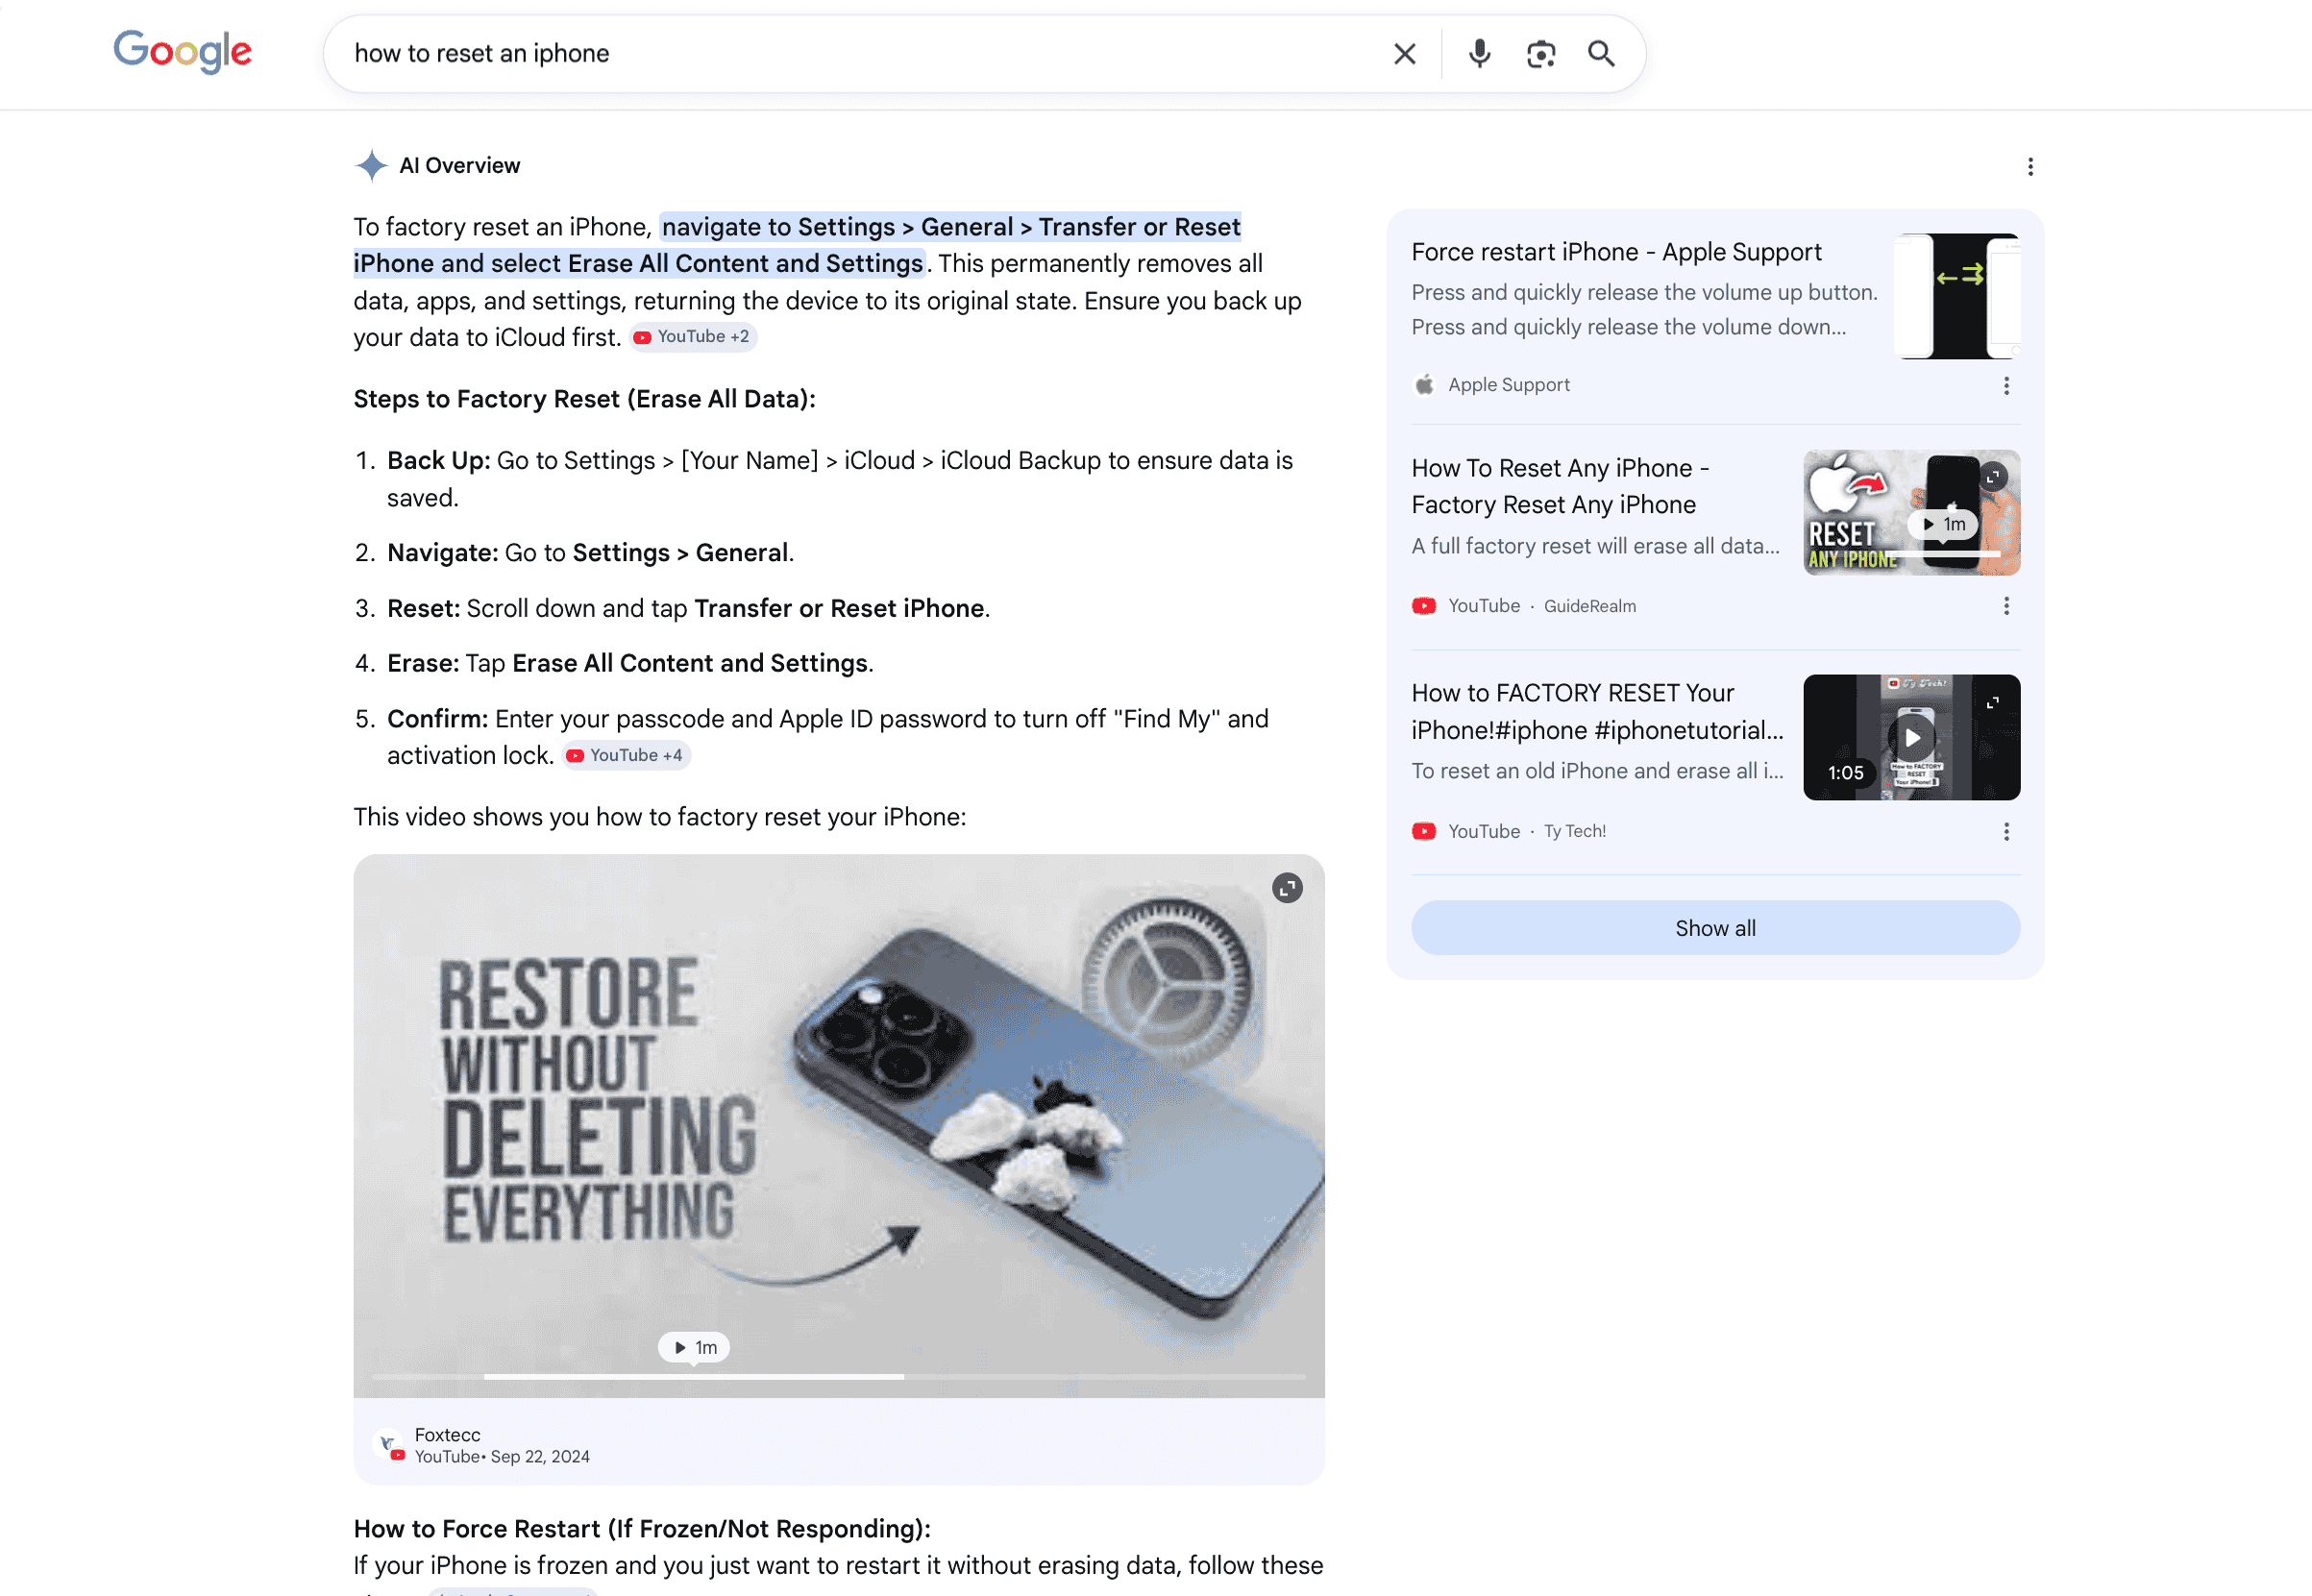Click 'Ty Tech!' channel label
The height and width of the screenshot is (1596, 2312).
click(x=1574, y=832)
